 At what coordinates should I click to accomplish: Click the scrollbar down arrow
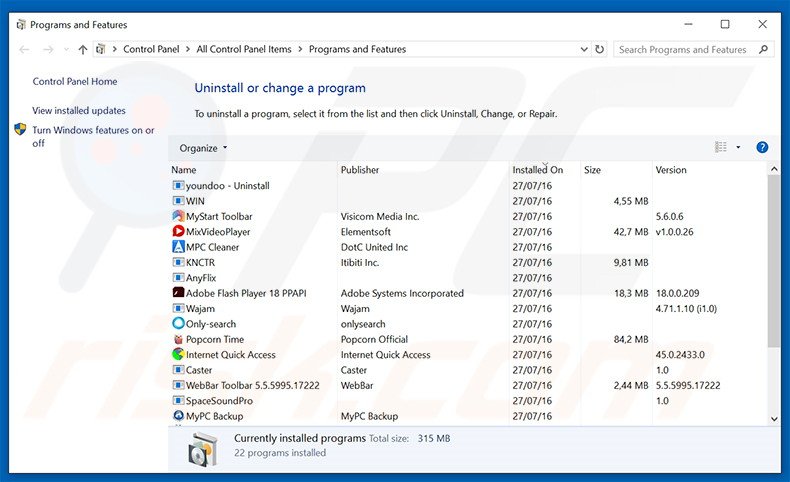pyautogui.click(x=774, y=419)
